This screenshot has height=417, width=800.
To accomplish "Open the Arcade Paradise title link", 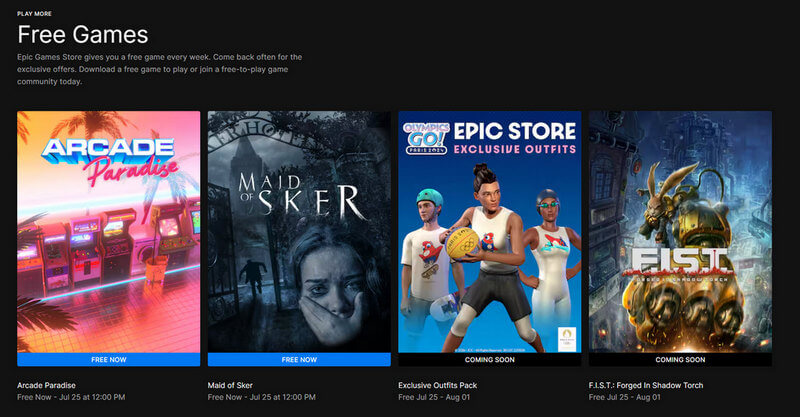I will pos(46,385).
